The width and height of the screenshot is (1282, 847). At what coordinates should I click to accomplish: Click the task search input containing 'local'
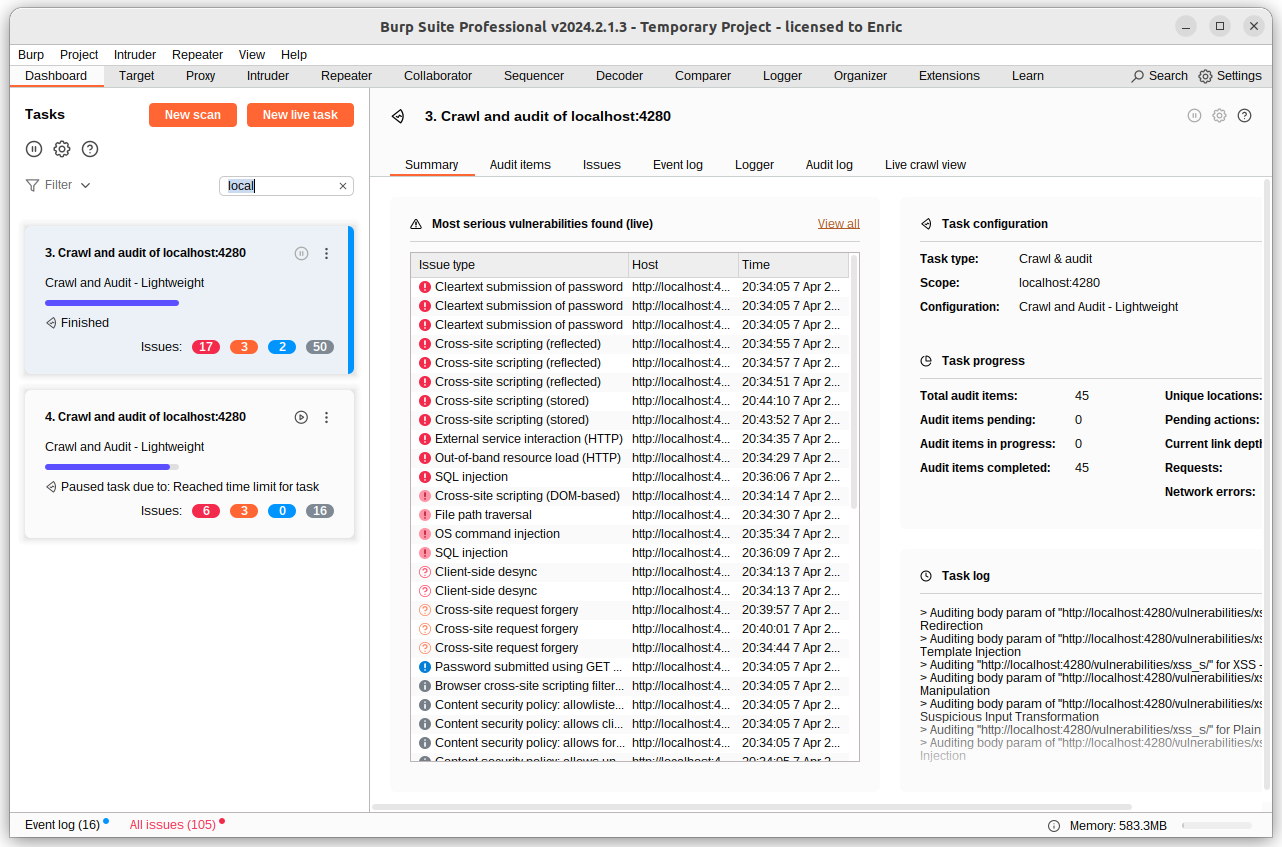click(280, 185)
